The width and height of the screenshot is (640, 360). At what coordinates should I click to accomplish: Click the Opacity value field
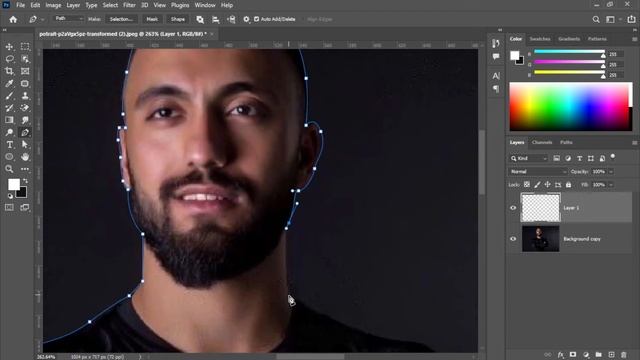[x=599, y=172]
